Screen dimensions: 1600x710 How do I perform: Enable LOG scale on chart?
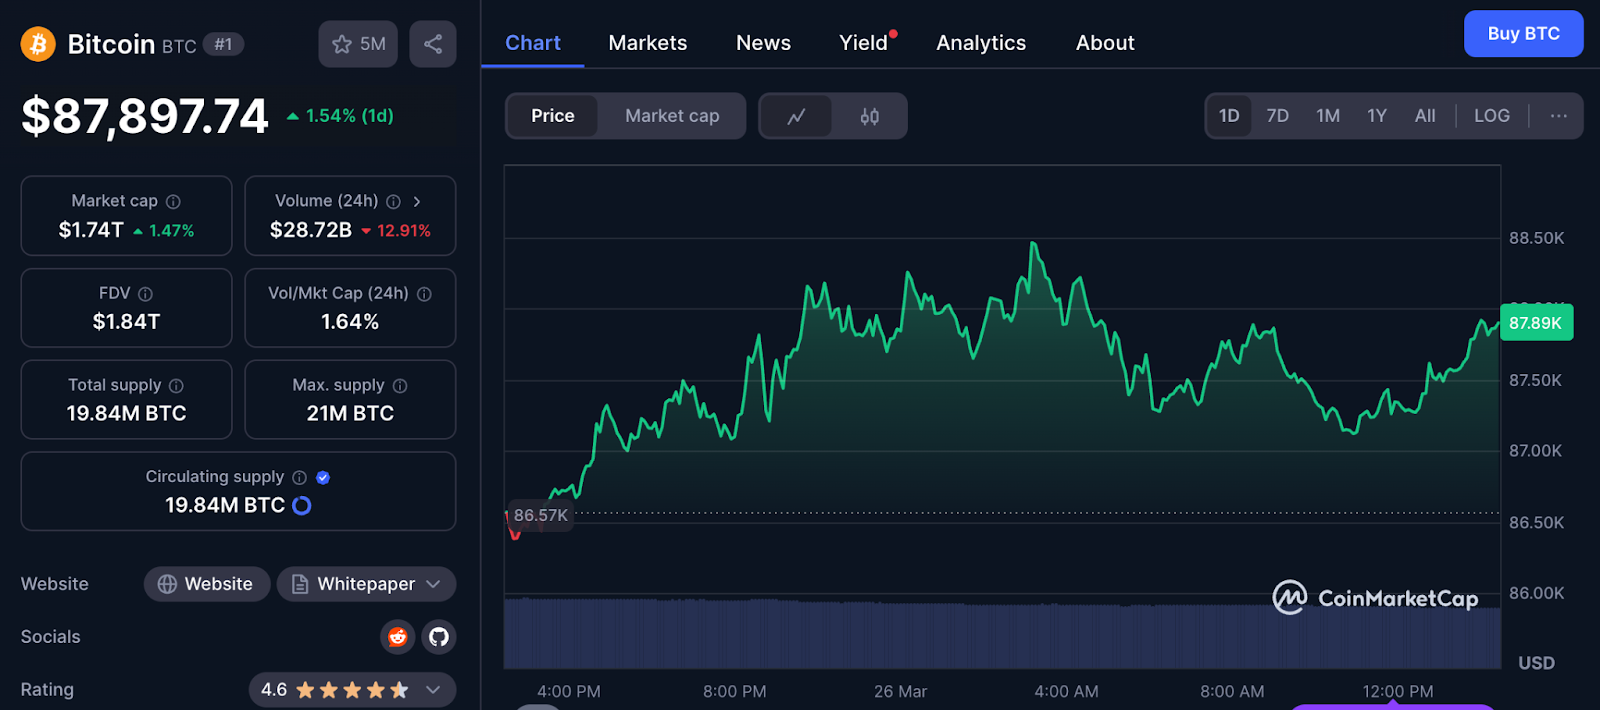(x=1491, y=116)
